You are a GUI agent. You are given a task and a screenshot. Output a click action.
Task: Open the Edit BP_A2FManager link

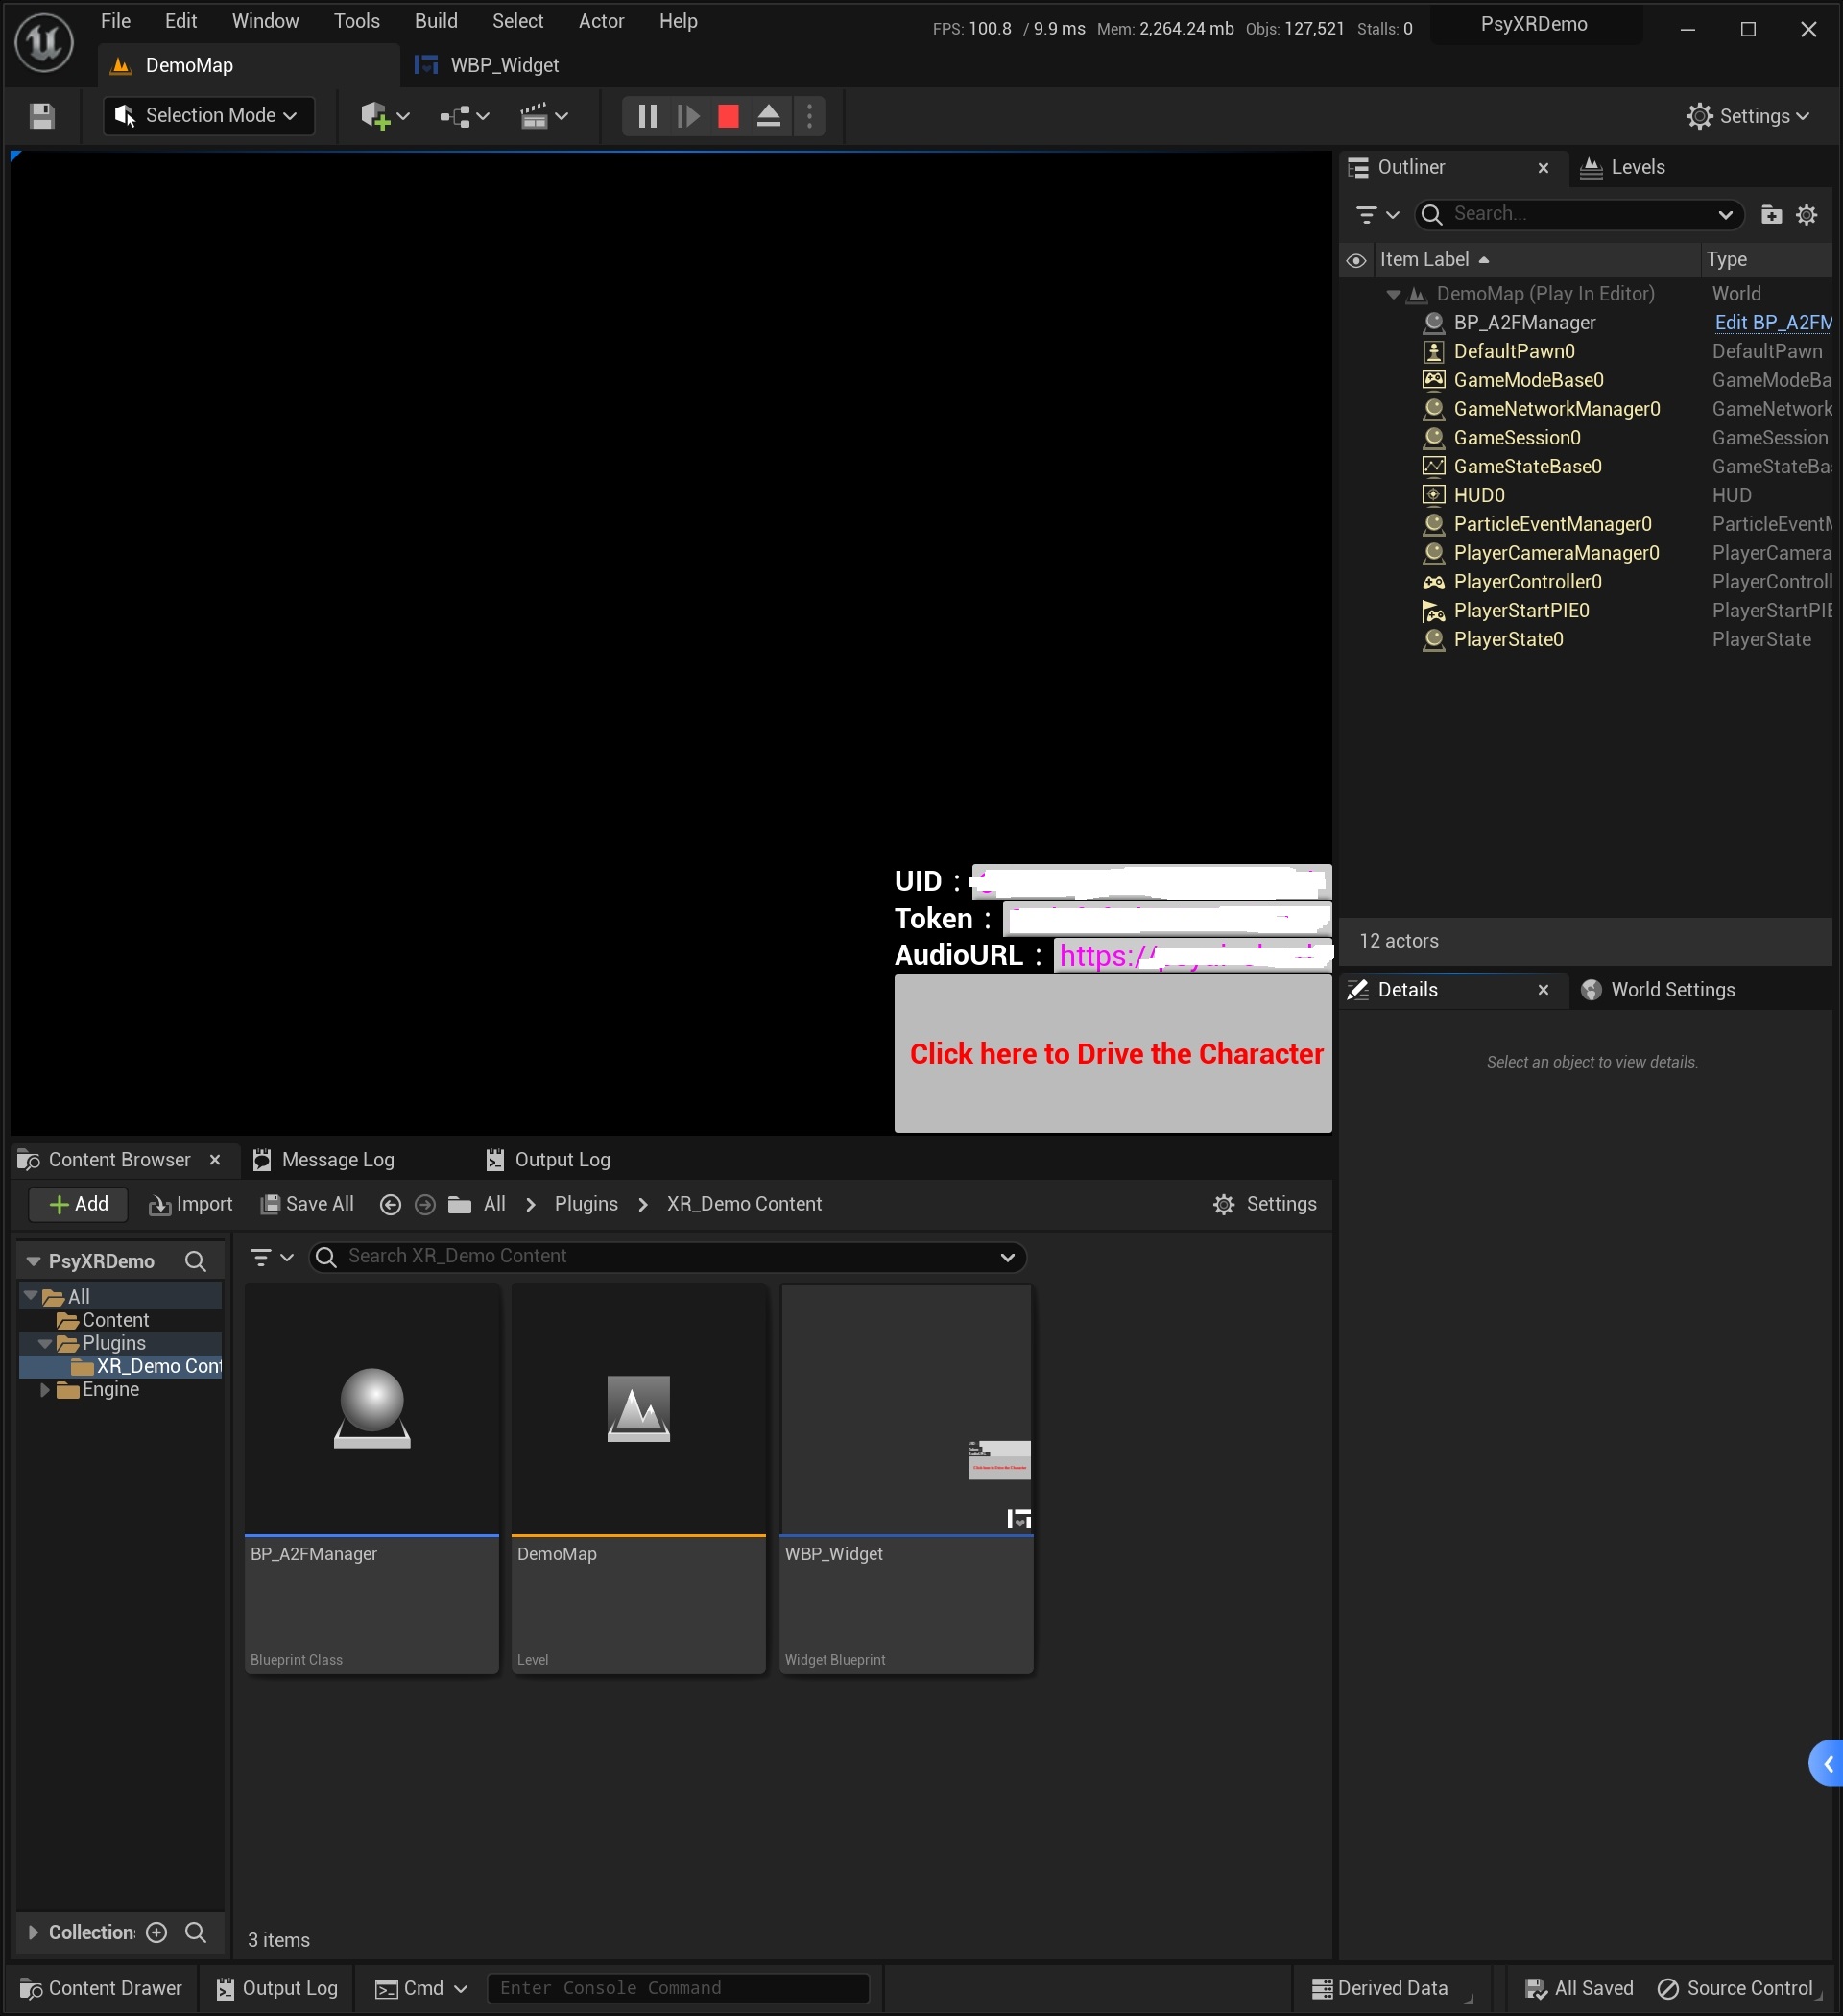1772,322
